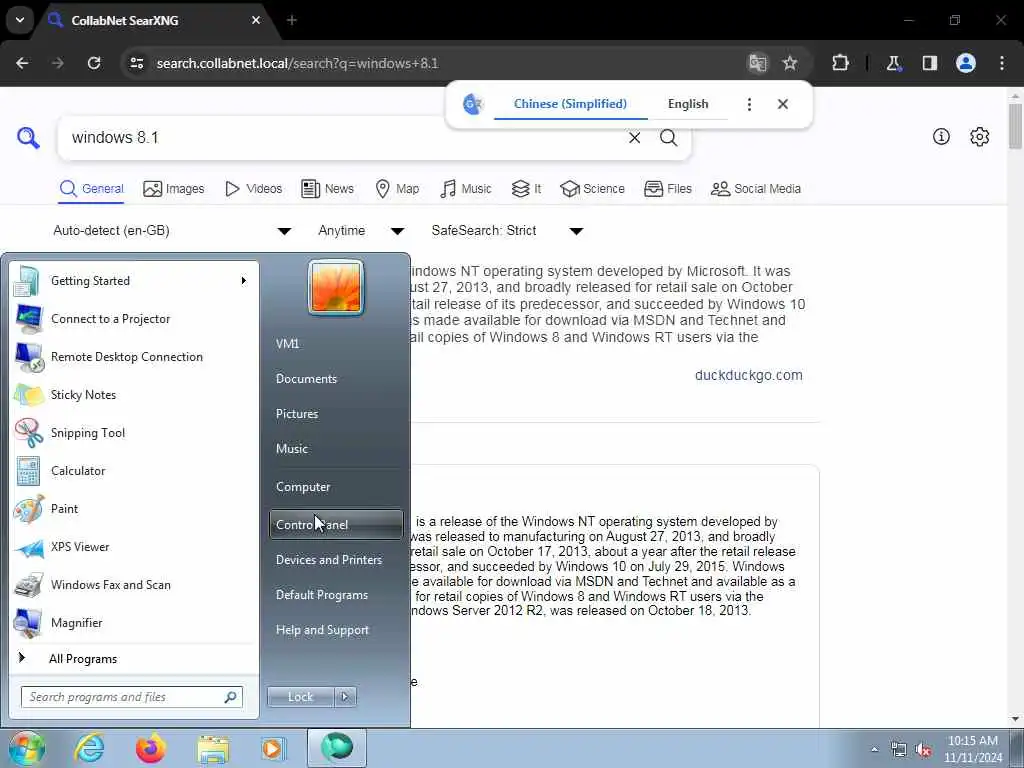Viewport: 1024px width, 768px height.
Task: Open Windows Fax and Scan
Action: pyautogui.click(x=133, y=584)
